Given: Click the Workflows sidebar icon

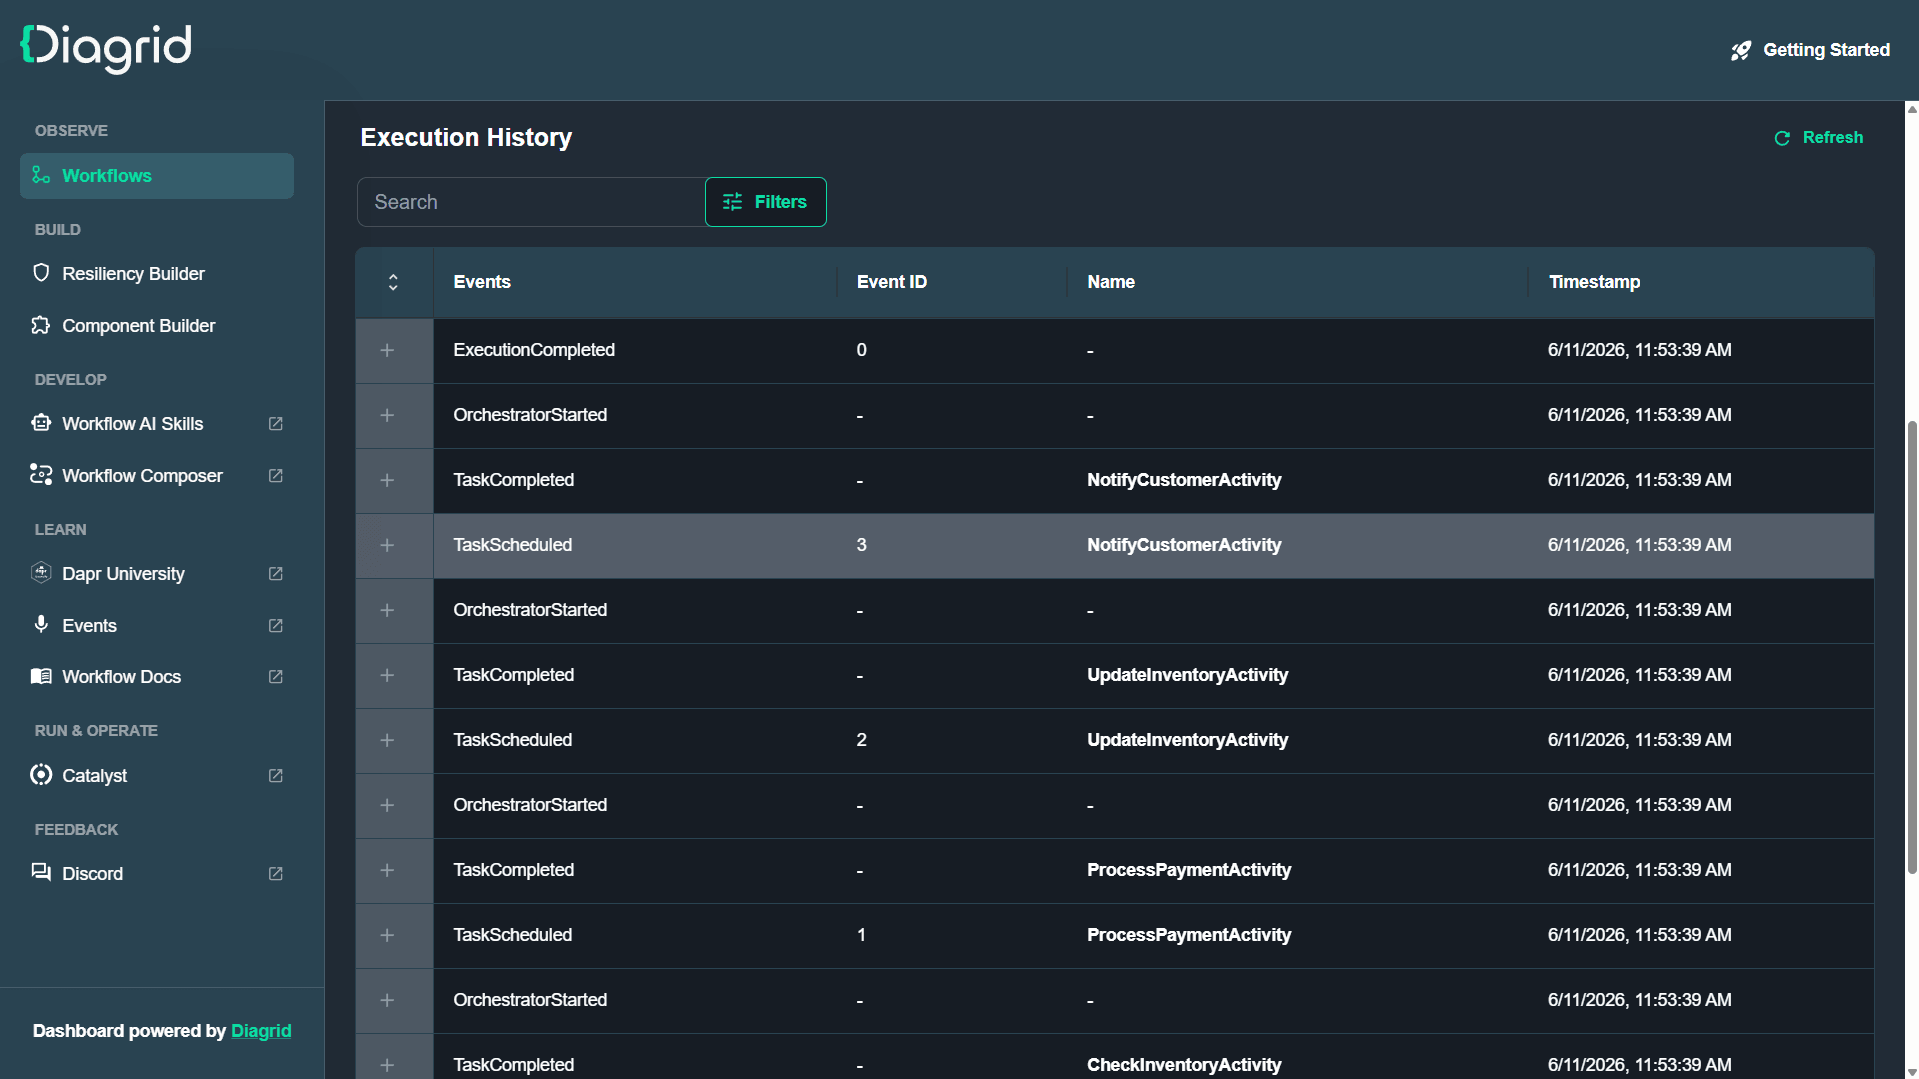Looking at the screenshot, I should pos(41,175).
